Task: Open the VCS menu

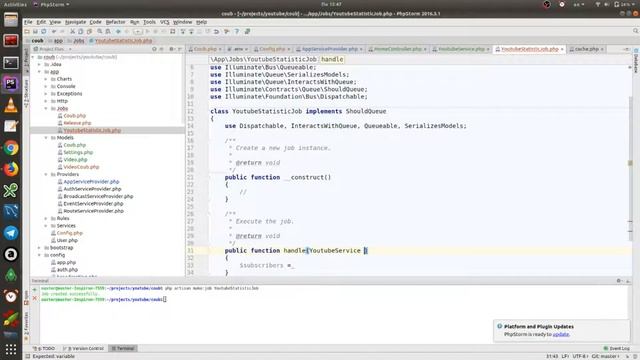Action: pyautogui.click(x=164, y=22)
